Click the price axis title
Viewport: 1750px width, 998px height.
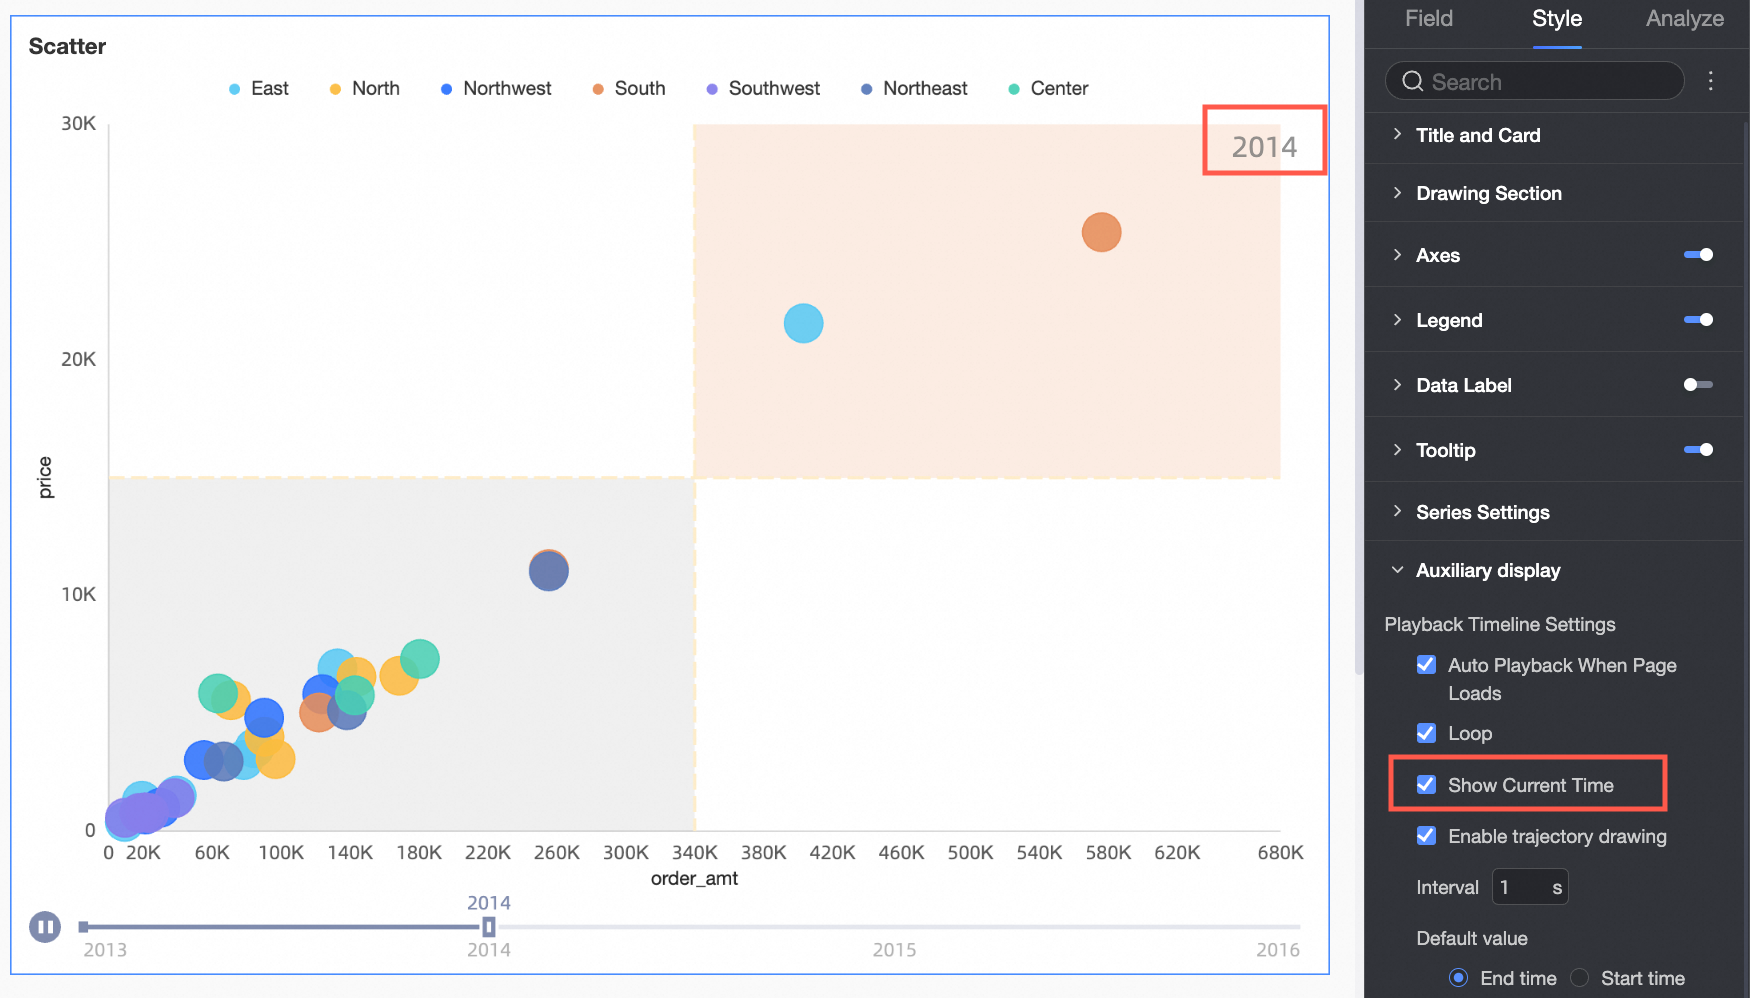click(45, 477)
